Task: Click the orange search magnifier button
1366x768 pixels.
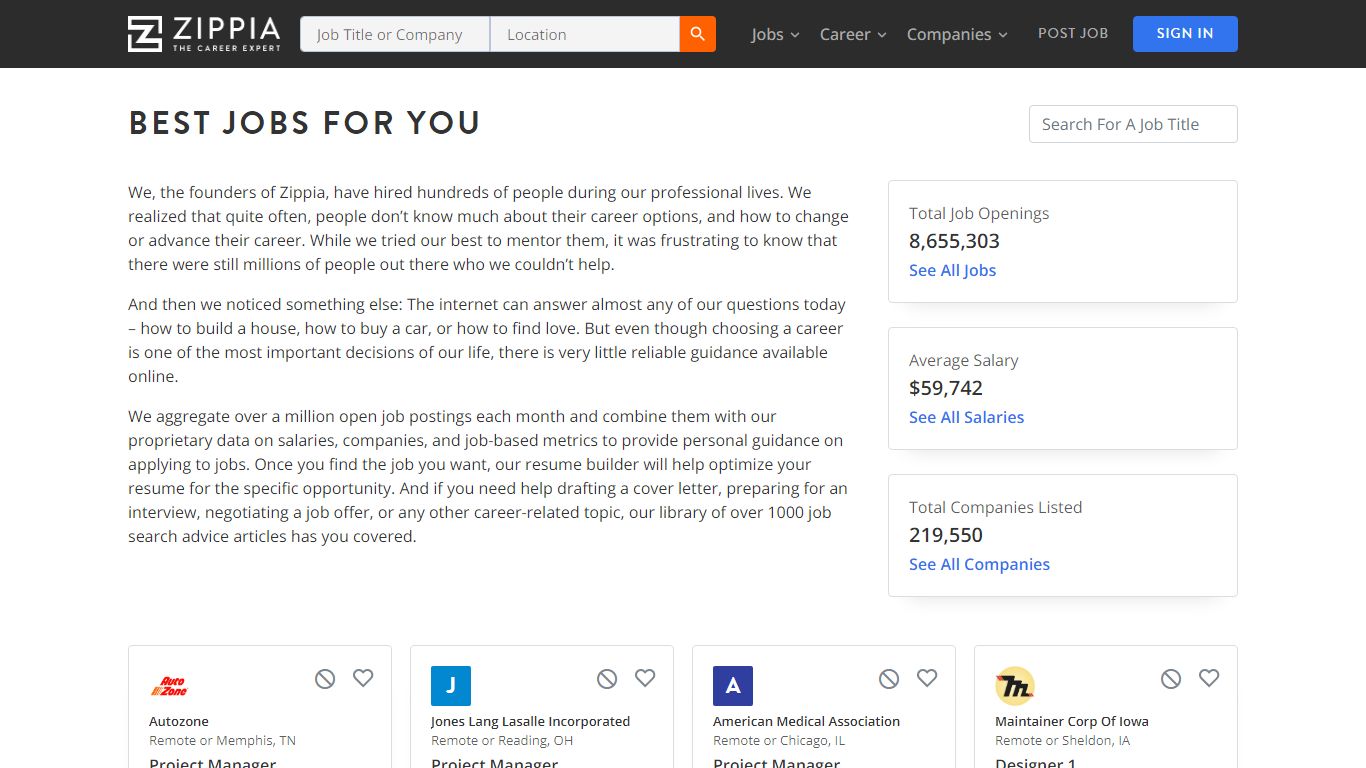Action: (698, 34)
